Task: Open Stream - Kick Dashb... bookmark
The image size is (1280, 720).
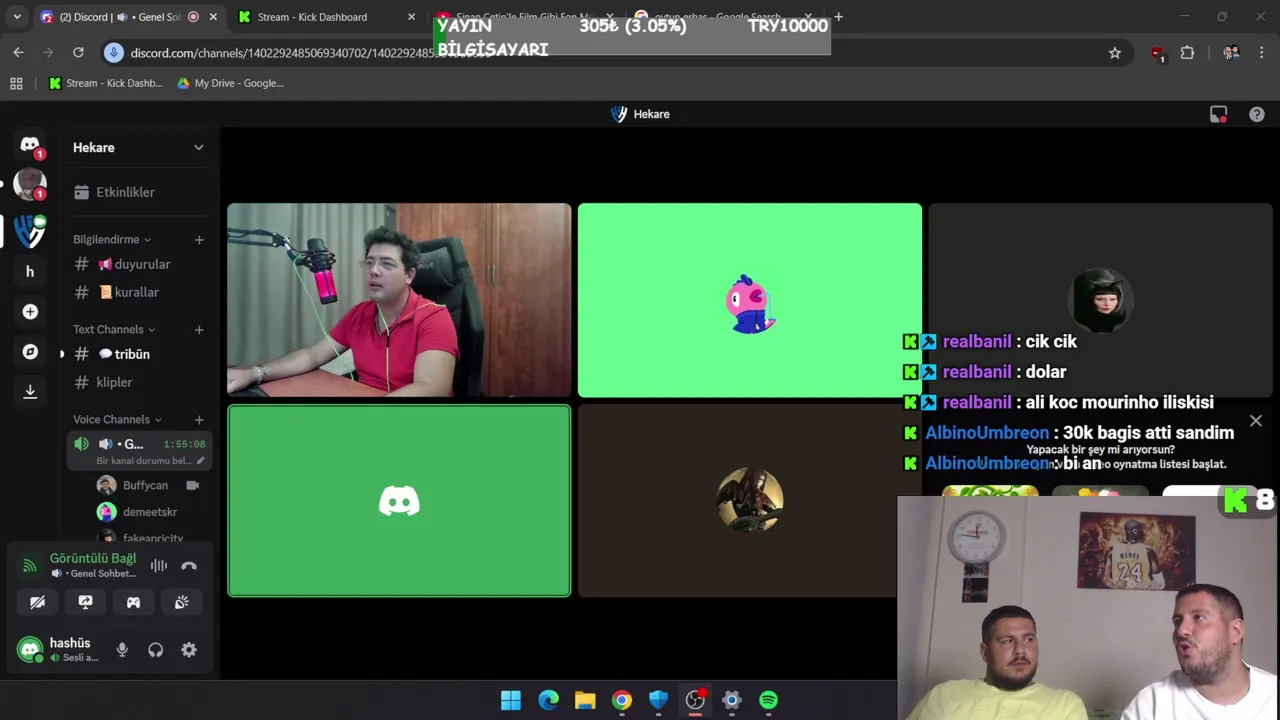Action: (x=105, y=83)
